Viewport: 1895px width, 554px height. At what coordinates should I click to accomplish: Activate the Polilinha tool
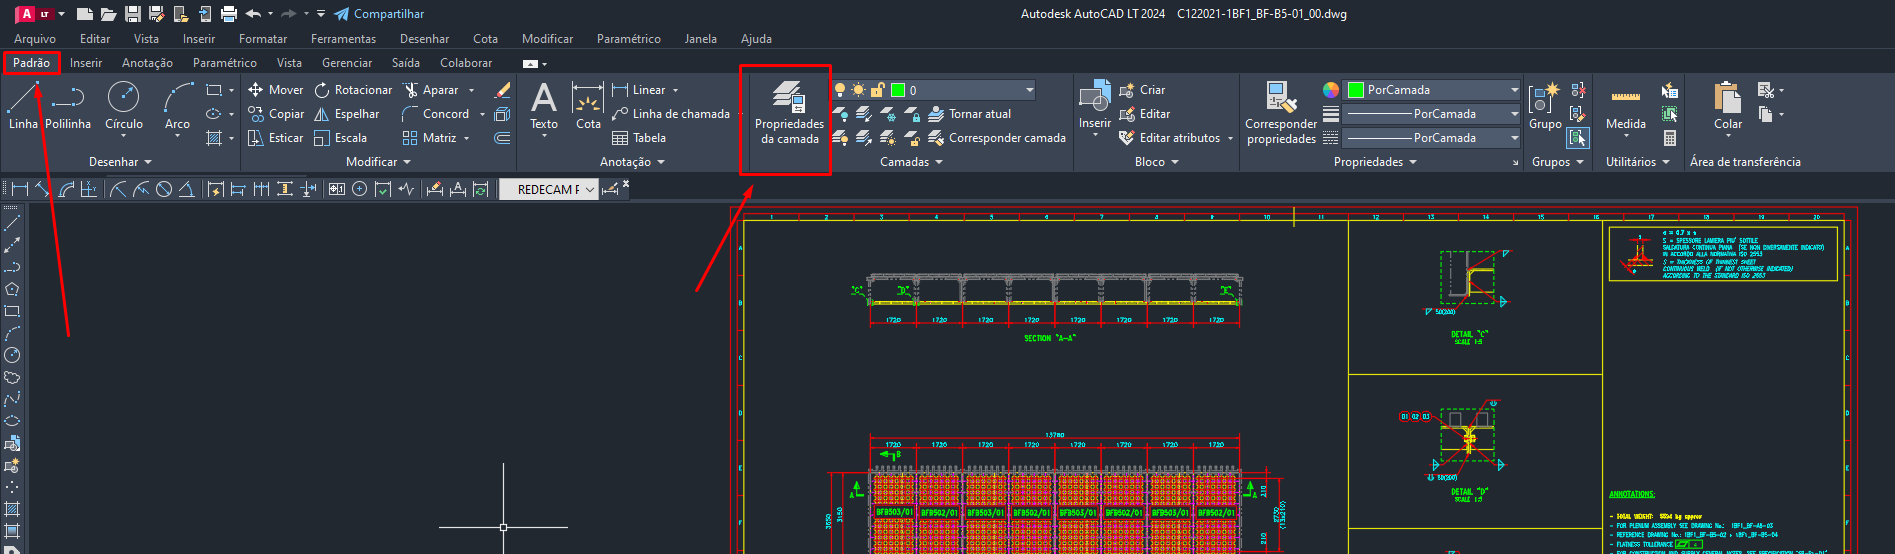(68, 99)
